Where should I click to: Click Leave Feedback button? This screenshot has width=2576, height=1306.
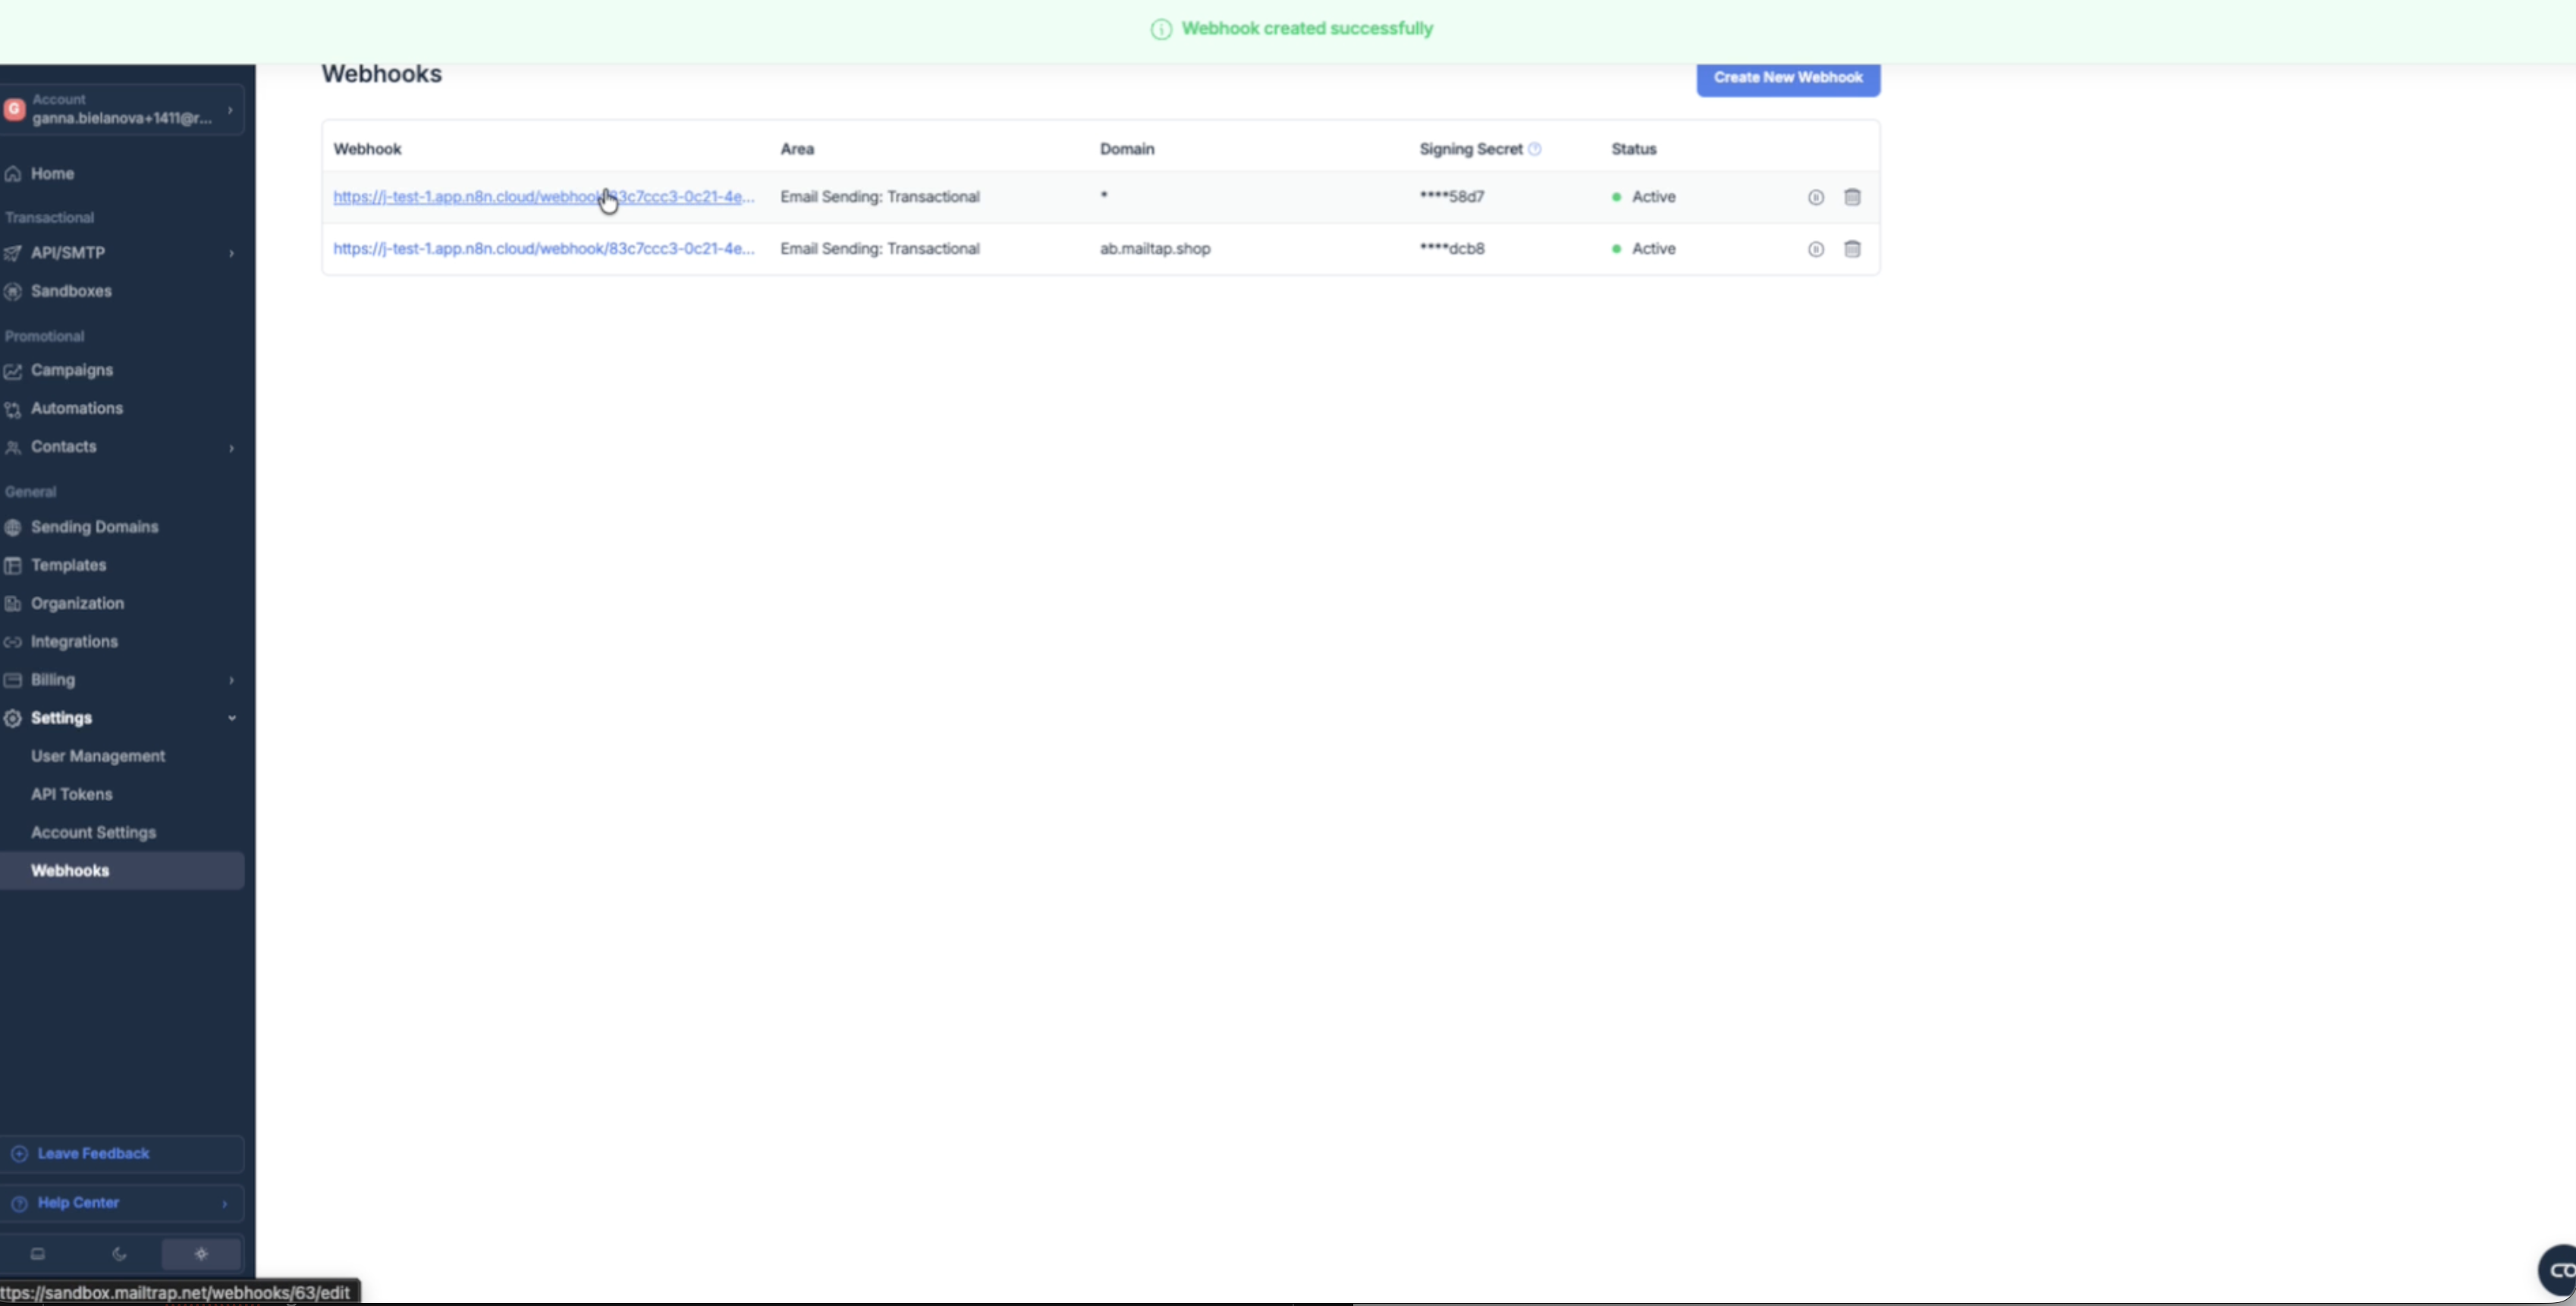(93, 1153)
